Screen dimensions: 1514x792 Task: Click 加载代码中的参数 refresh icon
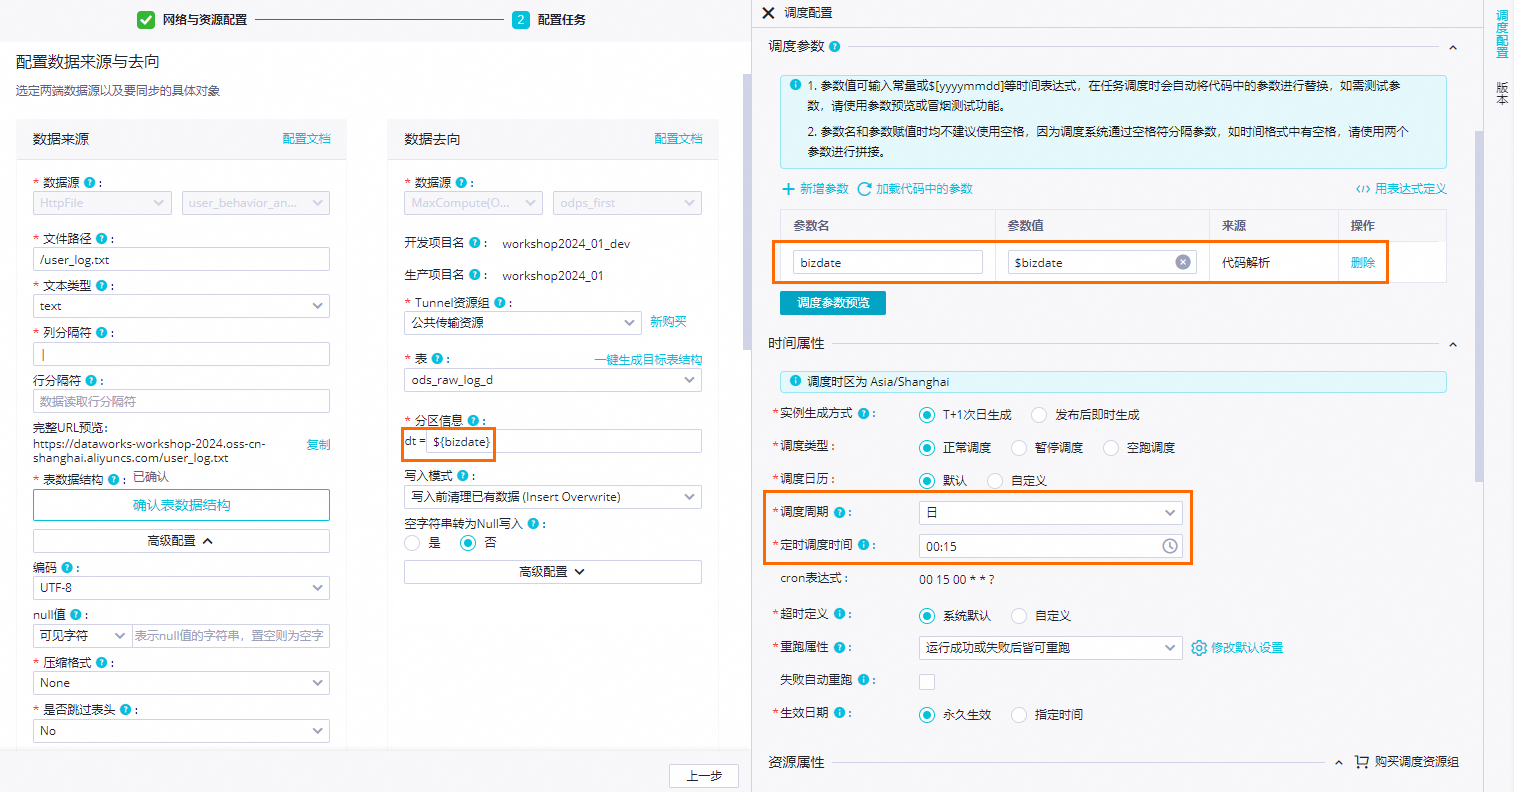[864, 189]
